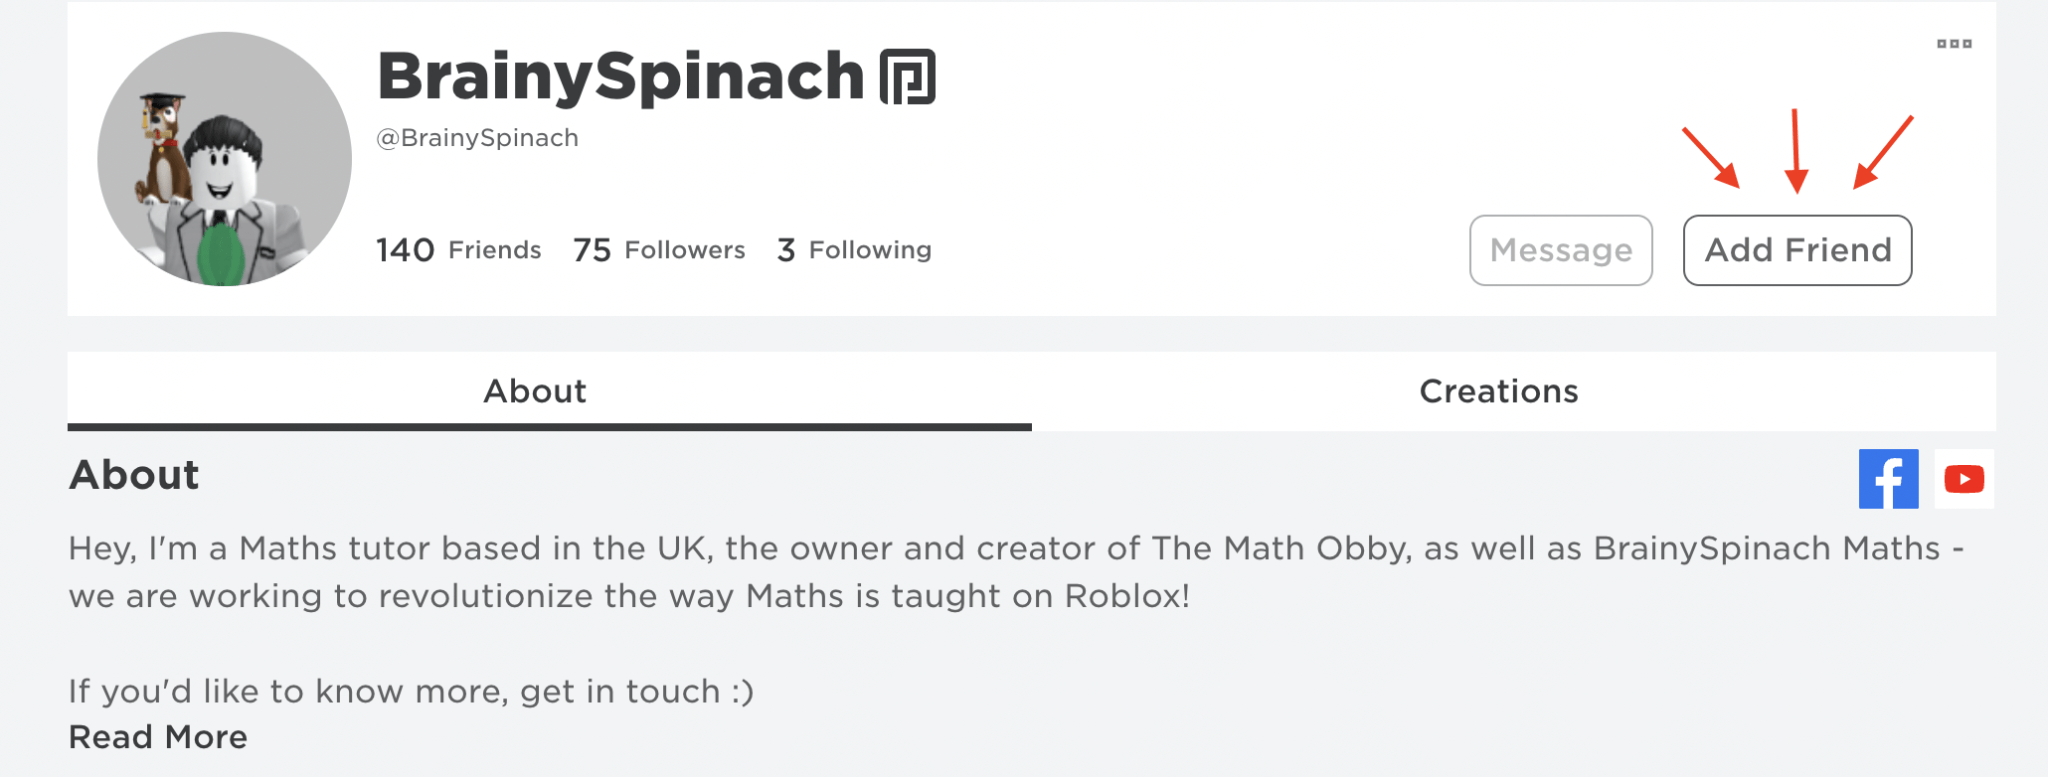Open the YouTube channel icon
The height and width of the screenshot is (777, 2048).
pos(1963,479)
